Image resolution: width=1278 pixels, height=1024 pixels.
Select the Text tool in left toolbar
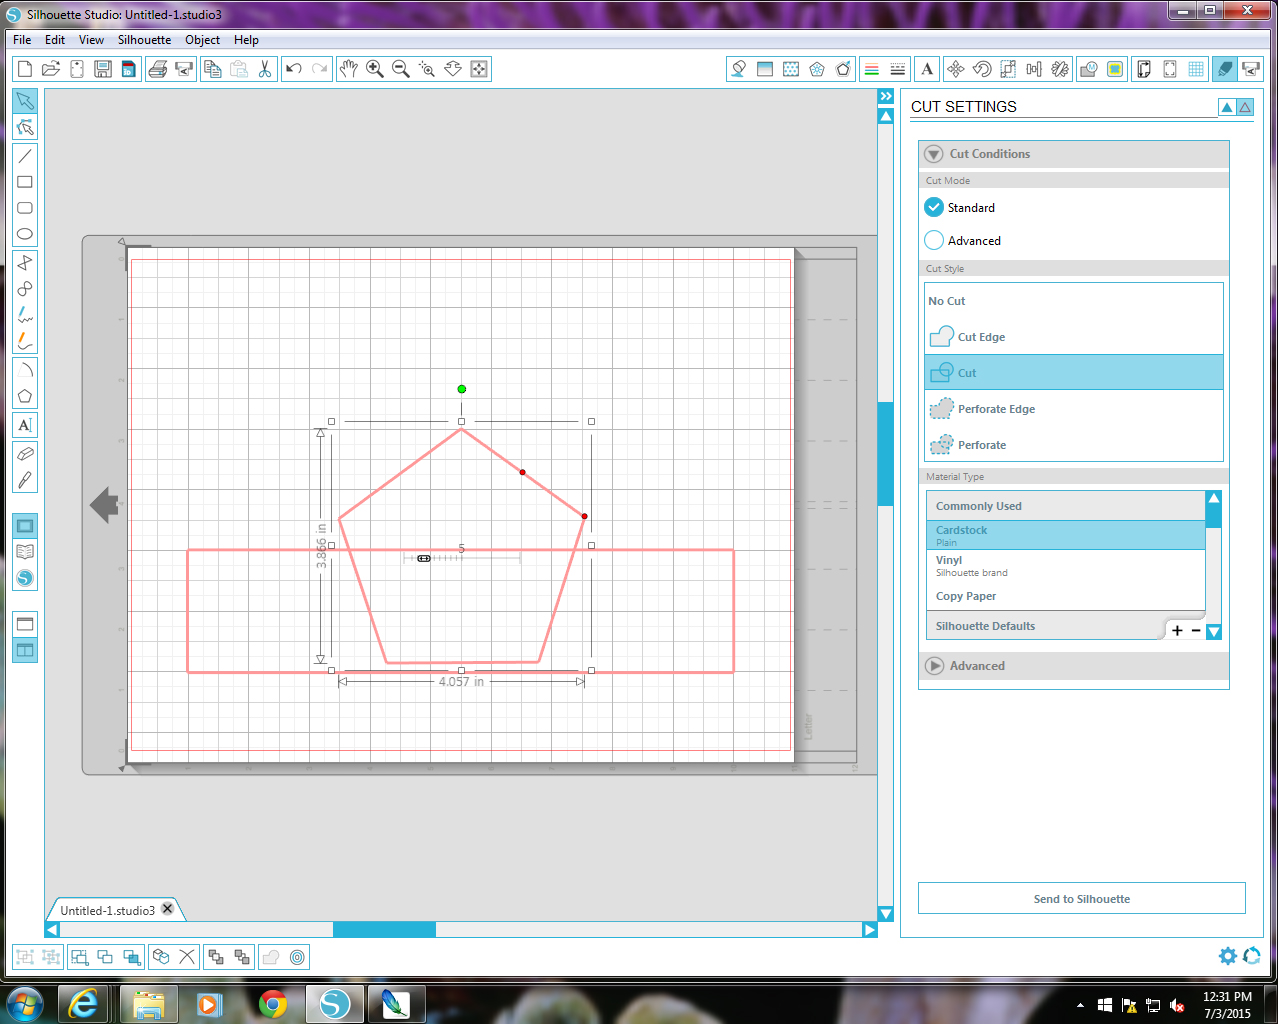click(25, 425)
